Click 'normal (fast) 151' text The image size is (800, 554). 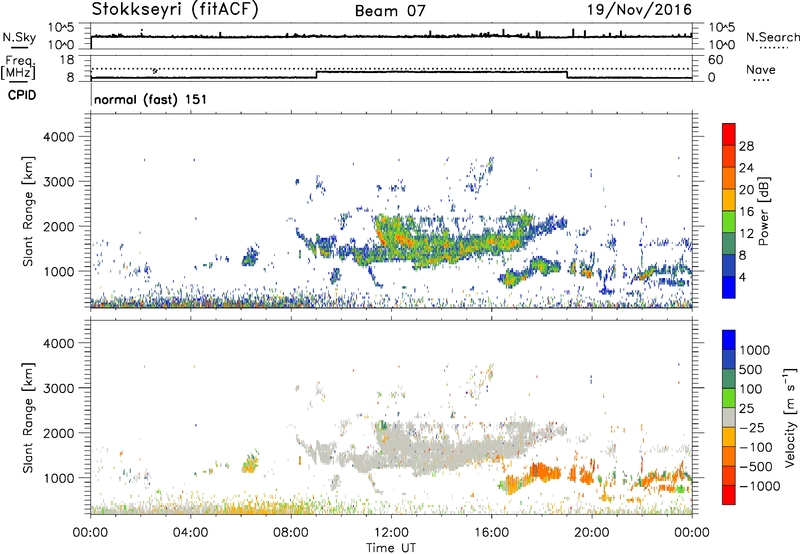click(x=151, y=99)
